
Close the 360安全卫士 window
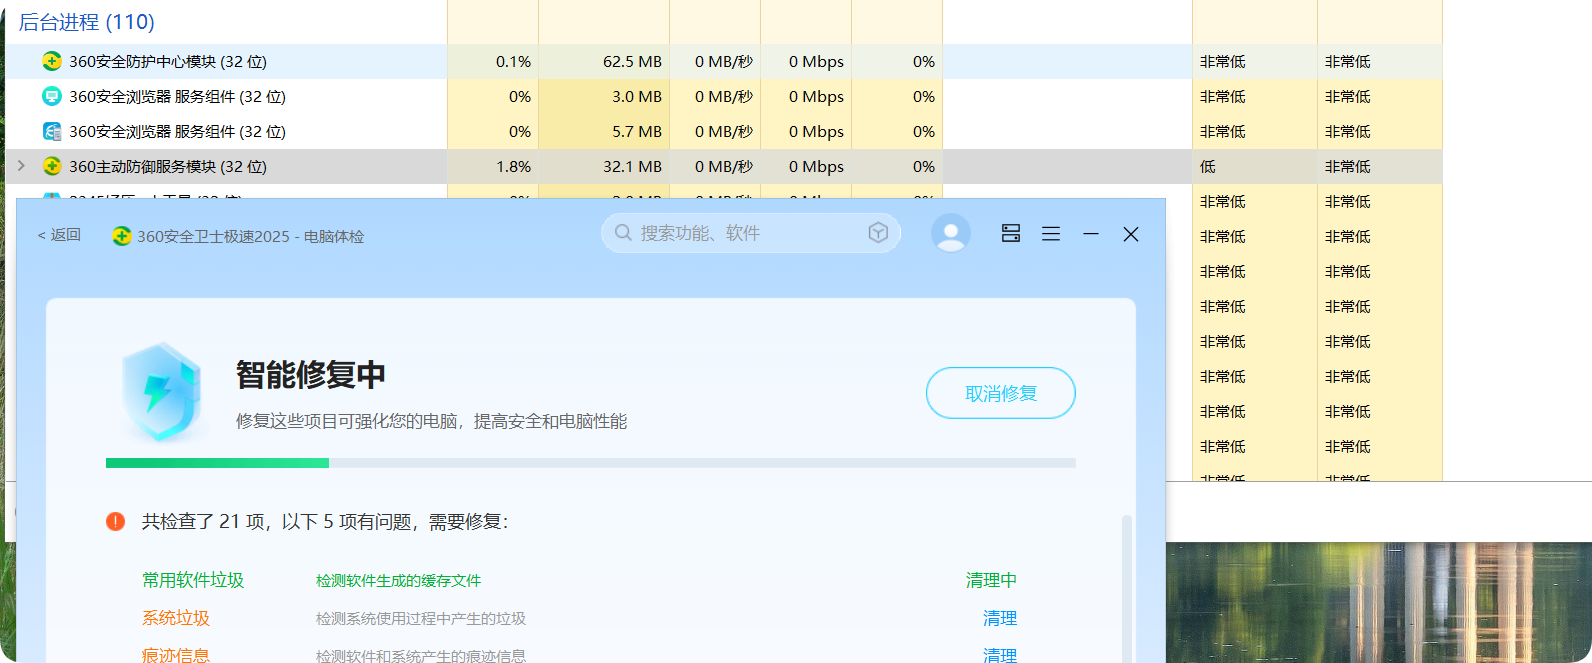click(x=1131, y=234)
